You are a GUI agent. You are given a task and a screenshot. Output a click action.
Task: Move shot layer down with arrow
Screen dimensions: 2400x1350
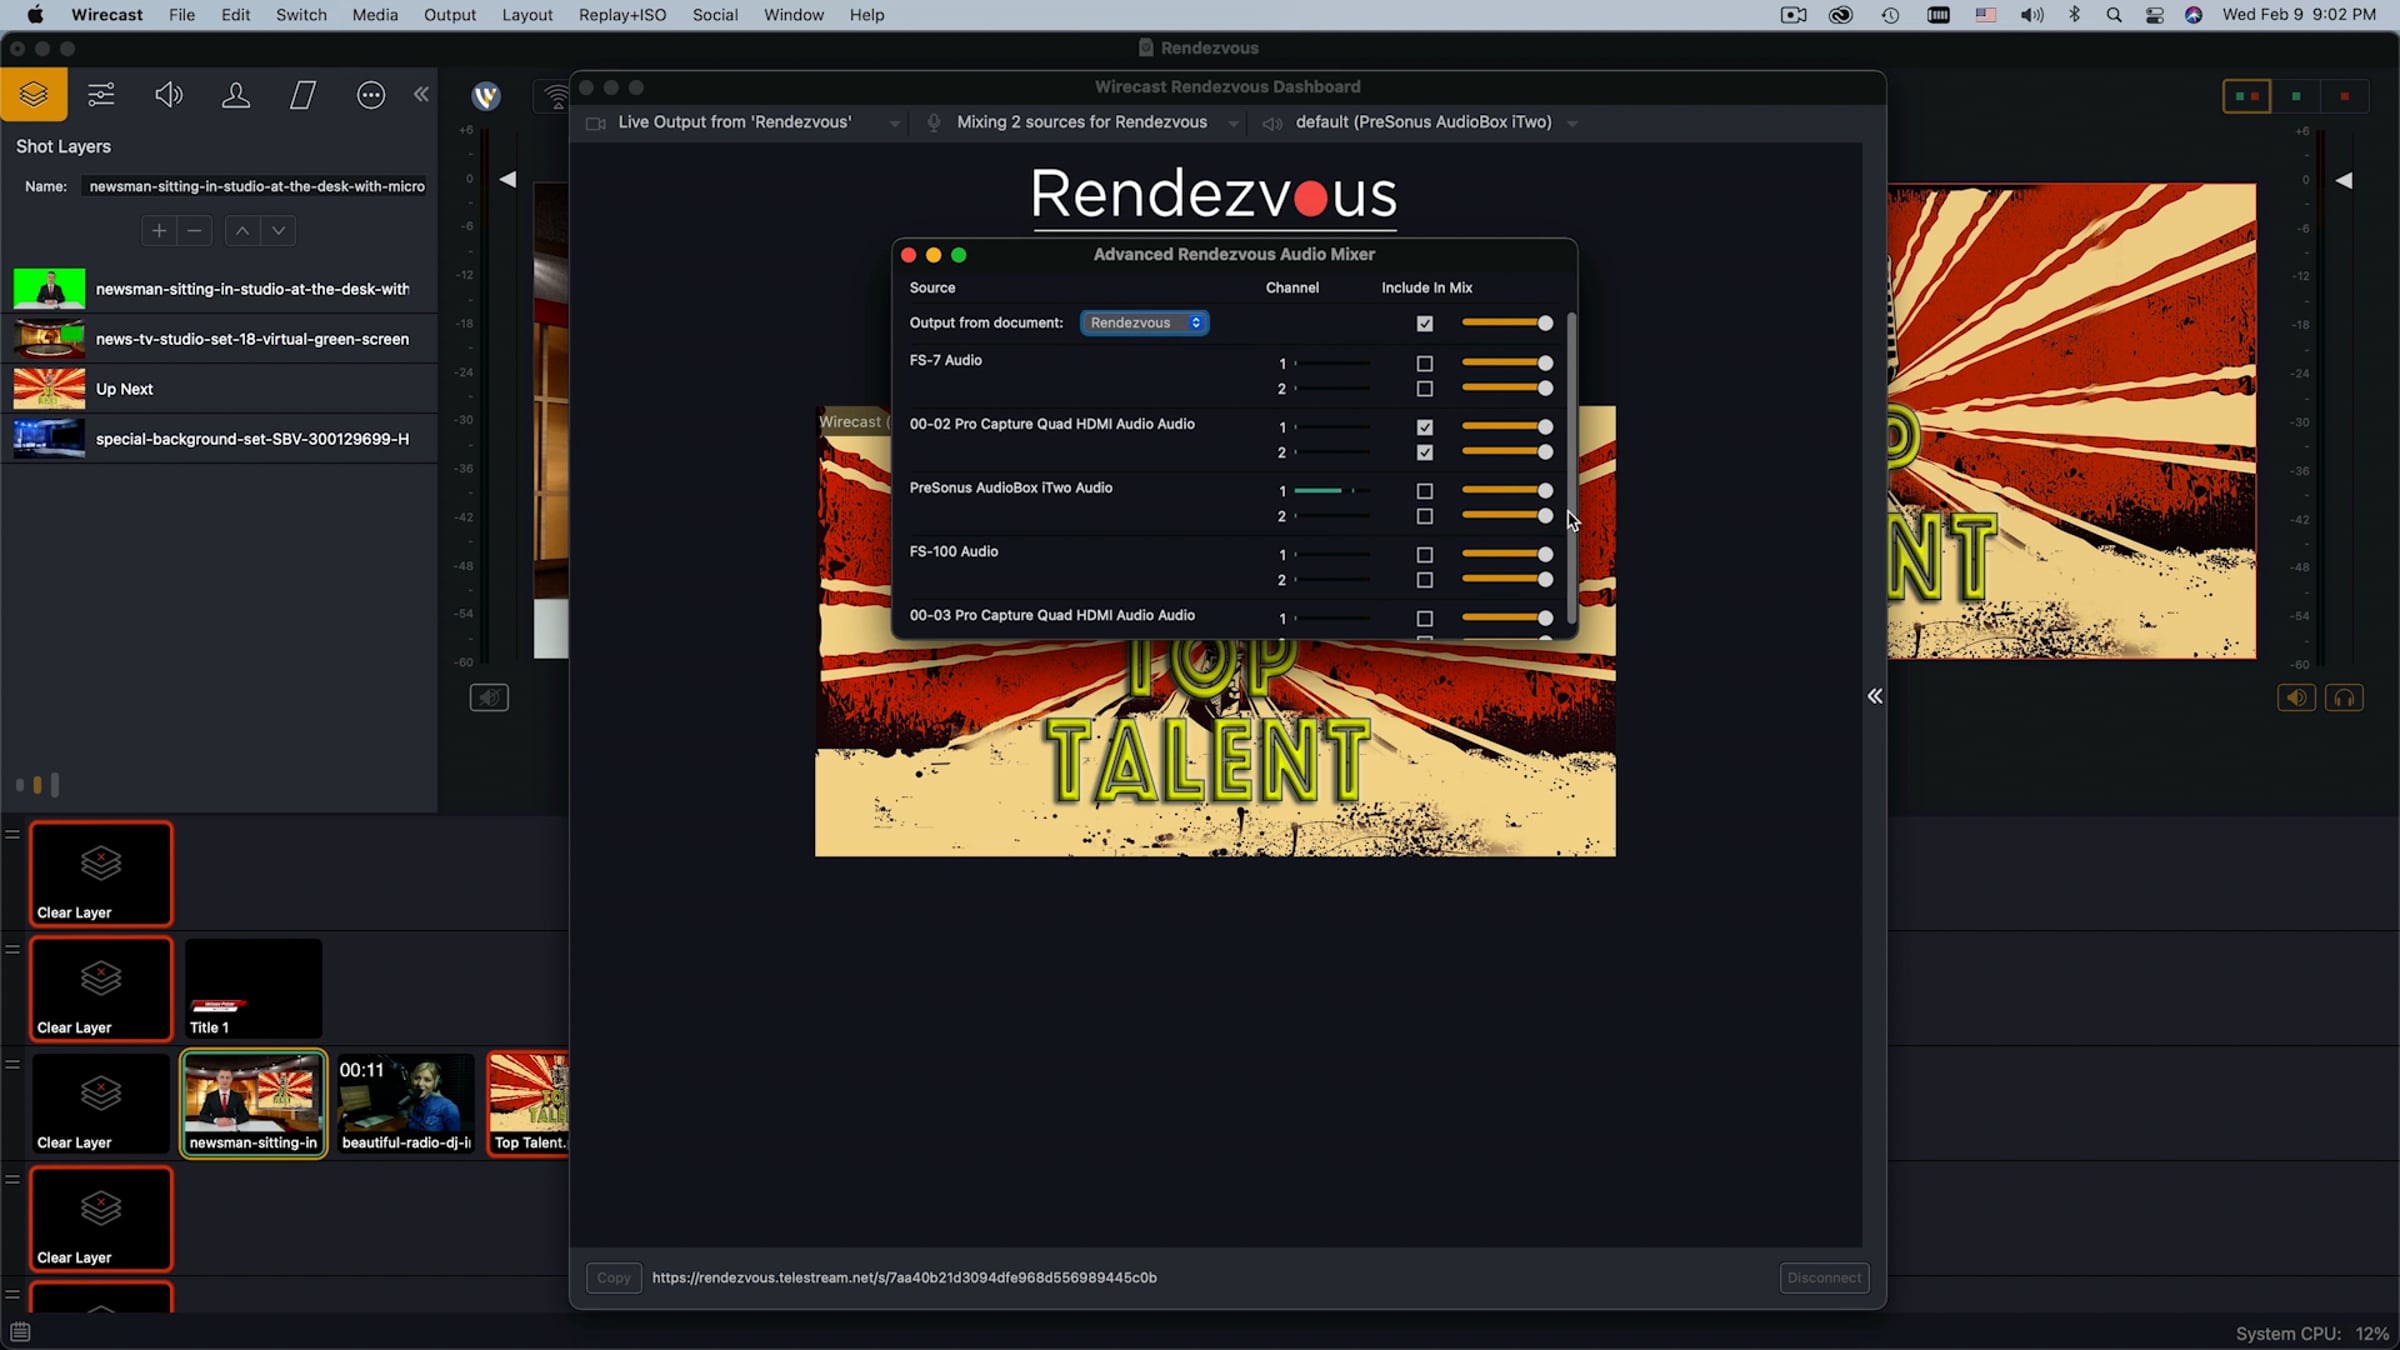[278, 231]
